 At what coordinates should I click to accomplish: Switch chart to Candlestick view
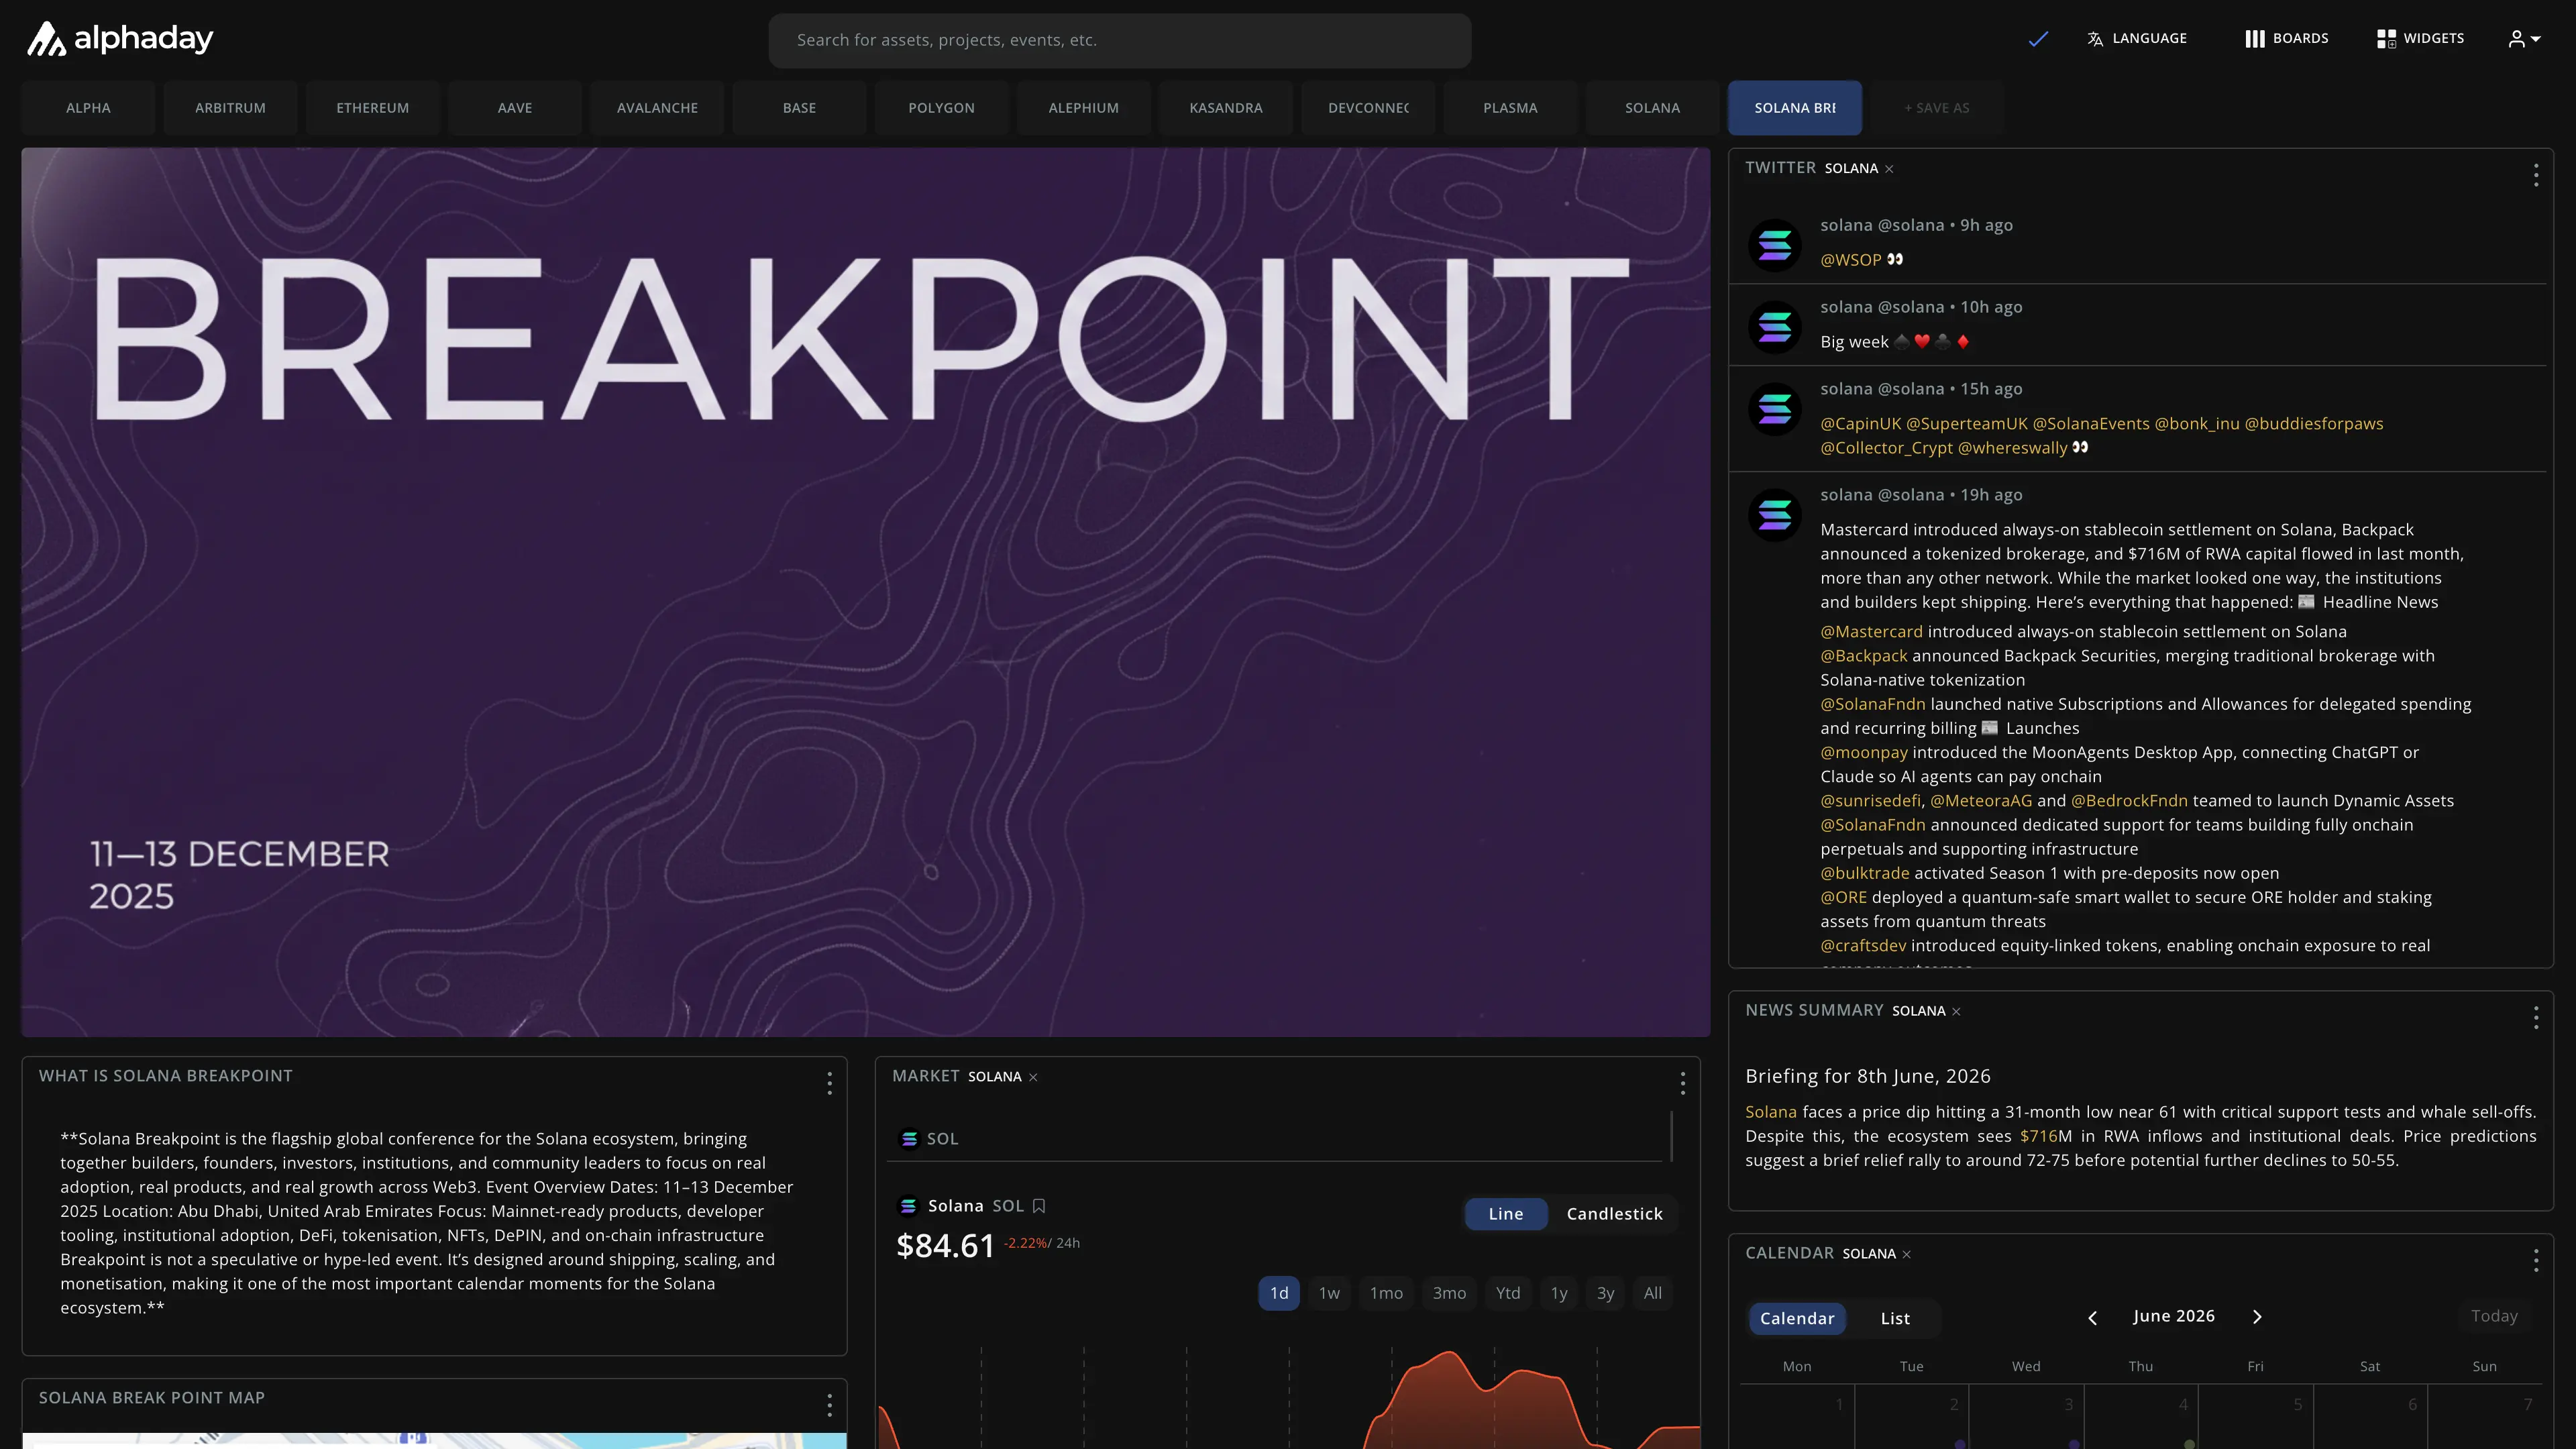click(x=1614, y=1214)
